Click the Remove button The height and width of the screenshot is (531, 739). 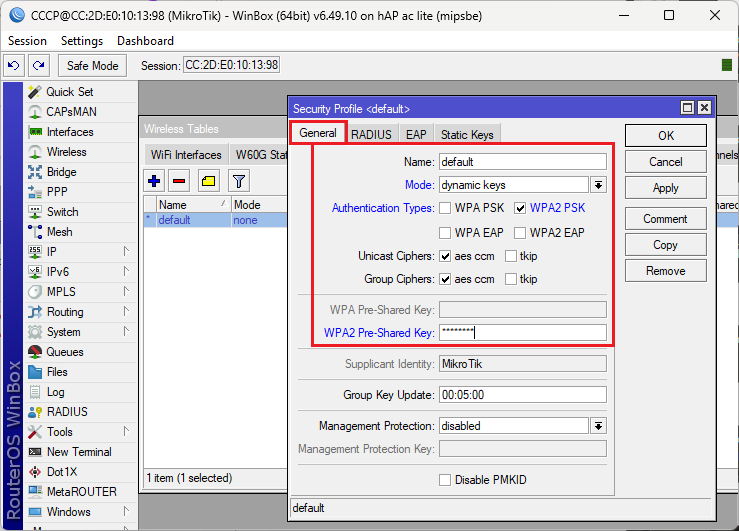point(665,271)
